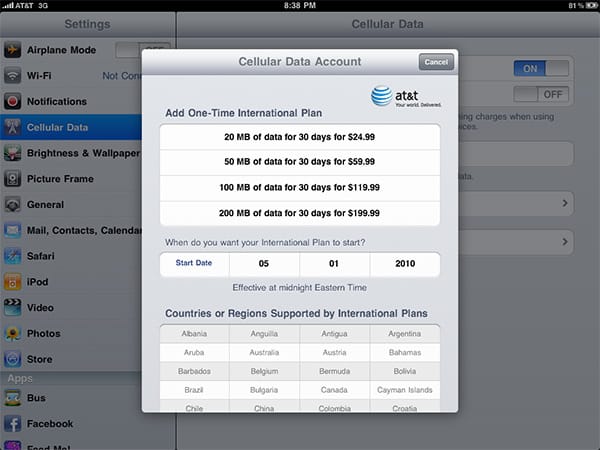Choose 100 MB for $119.99 plan
600x450 pixels.
click(x=300, y=188)
